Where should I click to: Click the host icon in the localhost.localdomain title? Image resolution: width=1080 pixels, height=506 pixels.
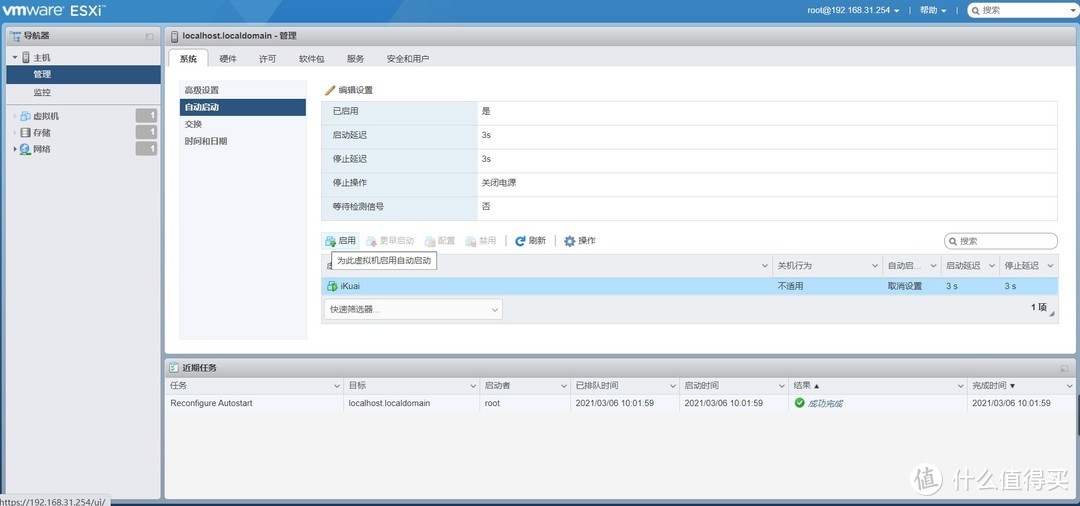[175, 36]
